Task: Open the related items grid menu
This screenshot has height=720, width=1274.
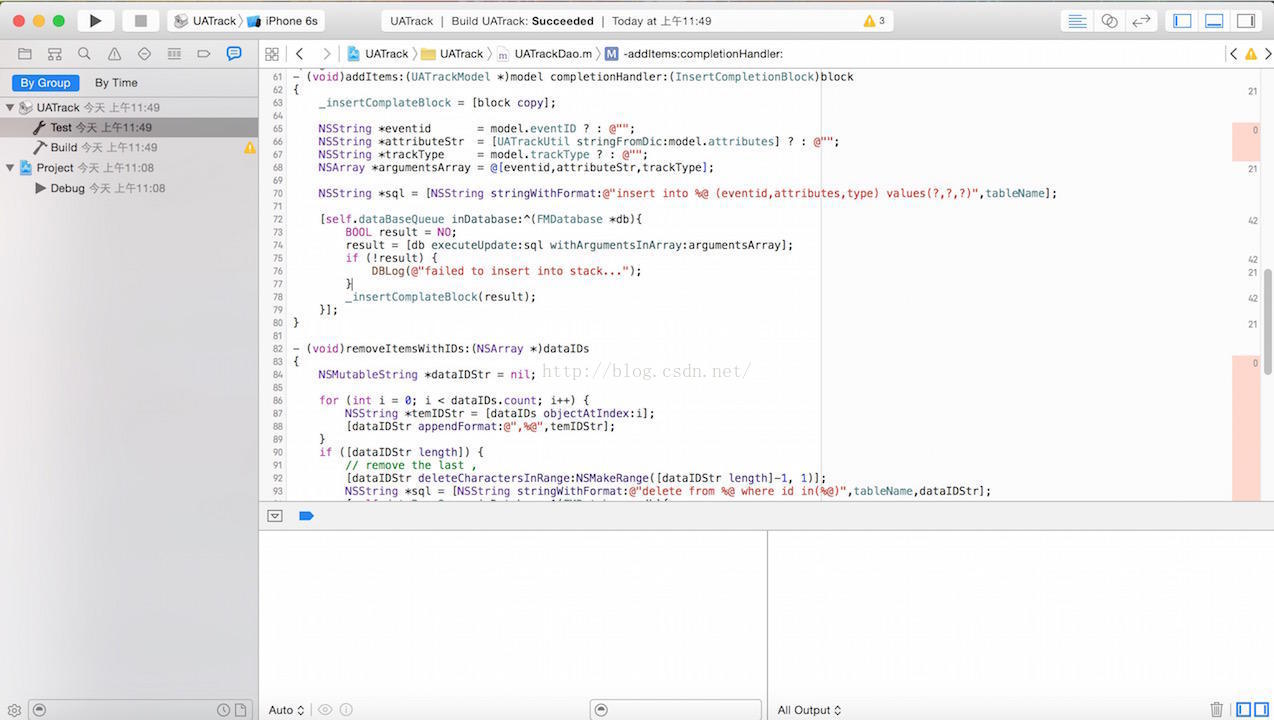Action: pyautogui.click(x=272, y=54)
